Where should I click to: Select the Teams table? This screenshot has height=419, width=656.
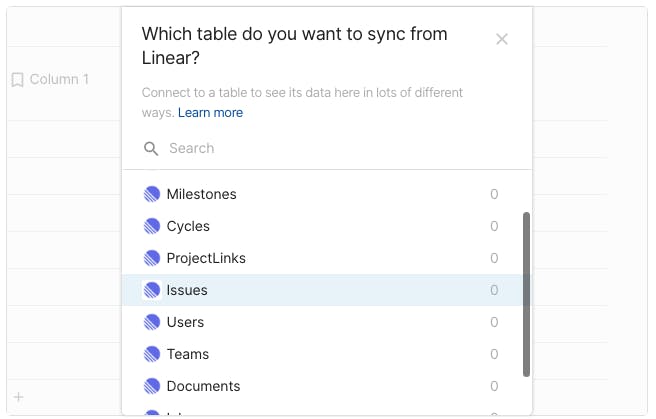coord(188,354)
